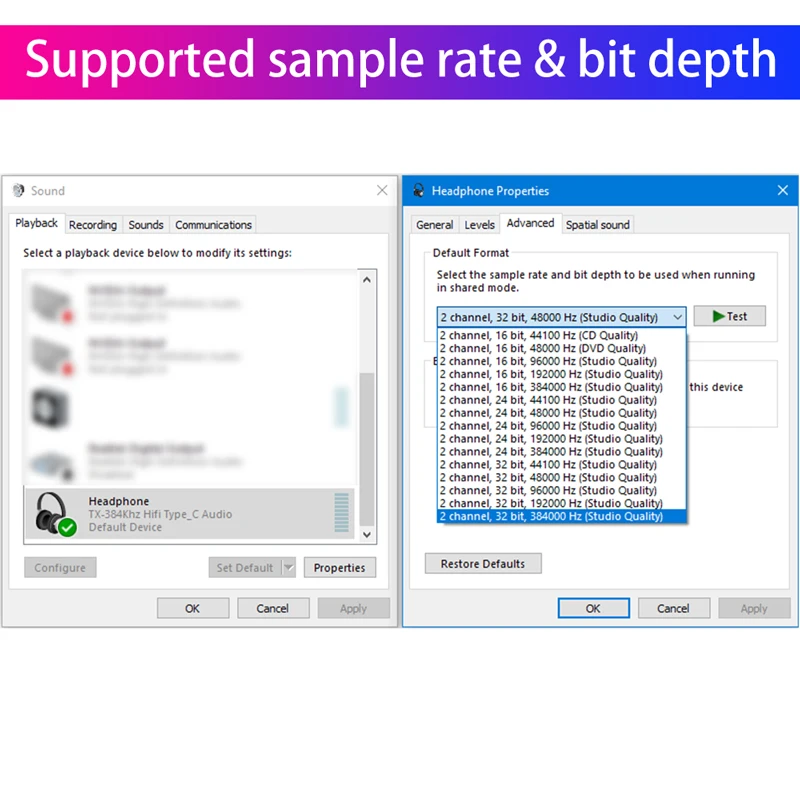800x800 pixels.
Task: Open the Recording tab
Action: tap(93, 225)
